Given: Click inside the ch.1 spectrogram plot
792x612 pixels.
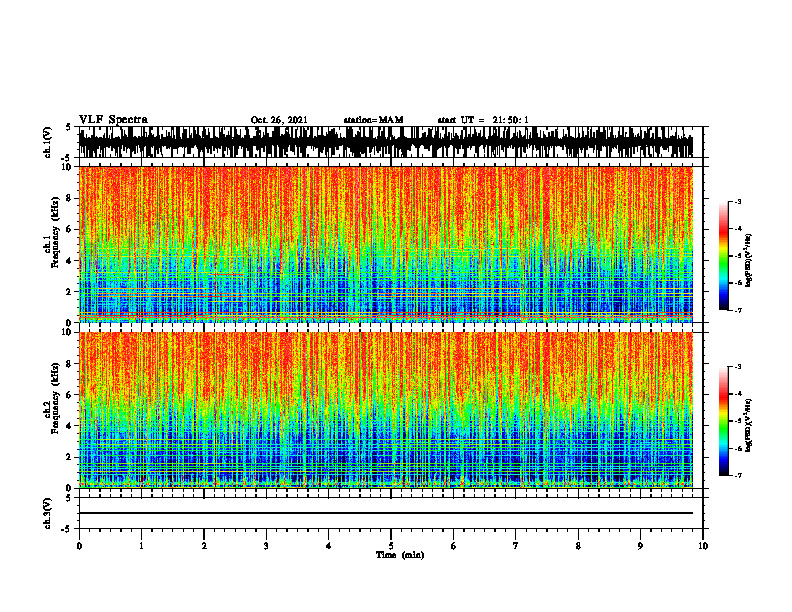Looking at the screenshot, I should [x=386, y=244].
